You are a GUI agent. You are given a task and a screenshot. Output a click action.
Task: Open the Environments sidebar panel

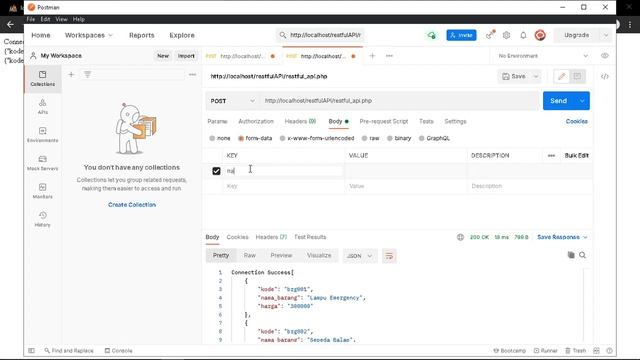click(42, 135)
